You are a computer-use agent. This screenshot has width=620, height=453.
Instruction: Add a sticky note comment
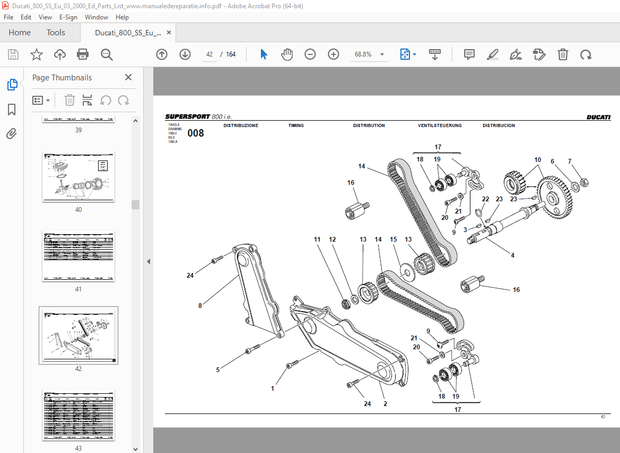(x=469, y=54)
